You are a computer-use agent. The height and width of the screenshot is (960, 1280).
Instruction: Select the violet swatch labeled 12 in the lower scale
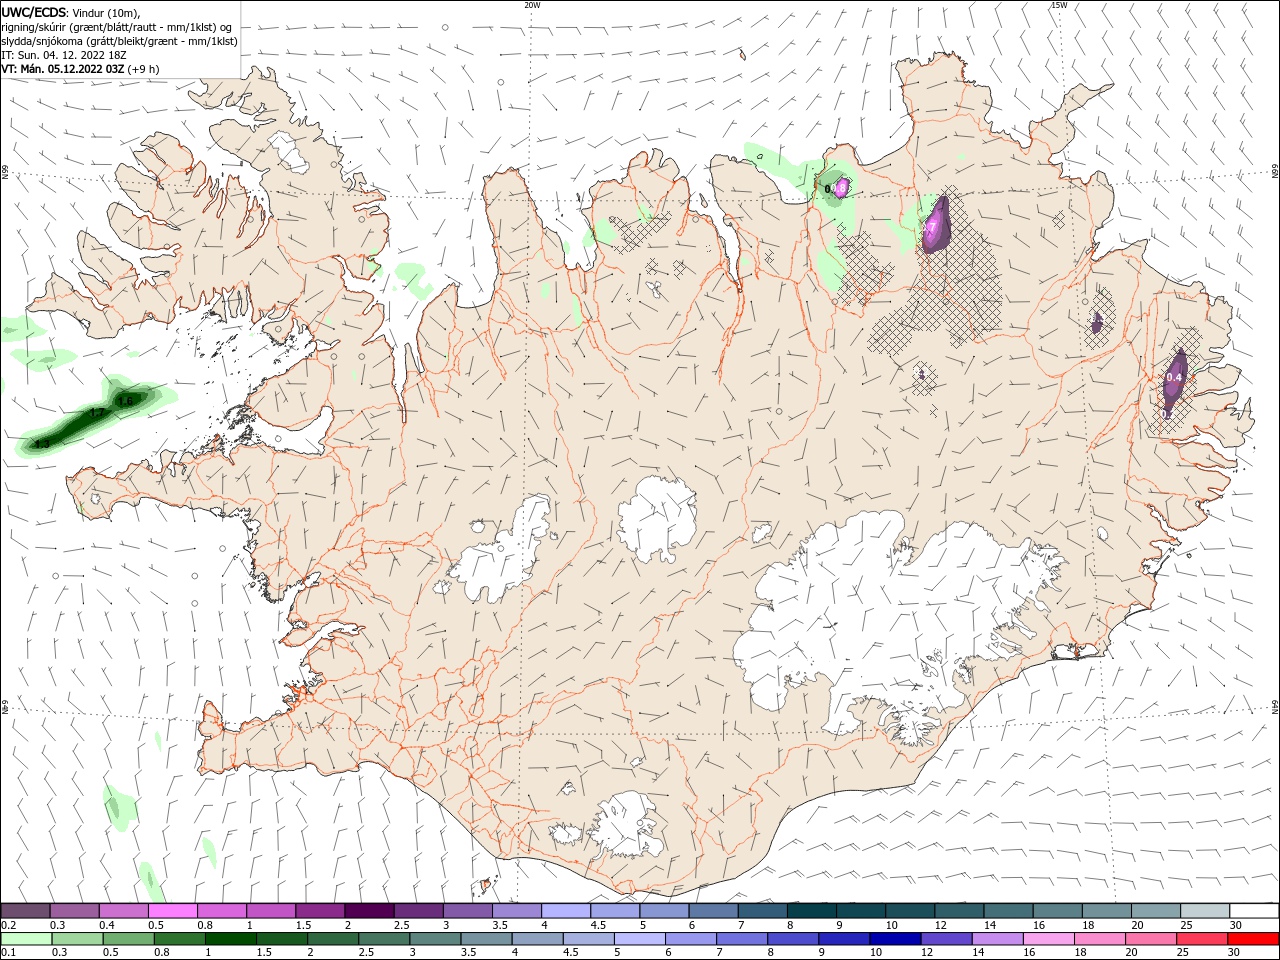pyautogui.click(x=946, y=939)
